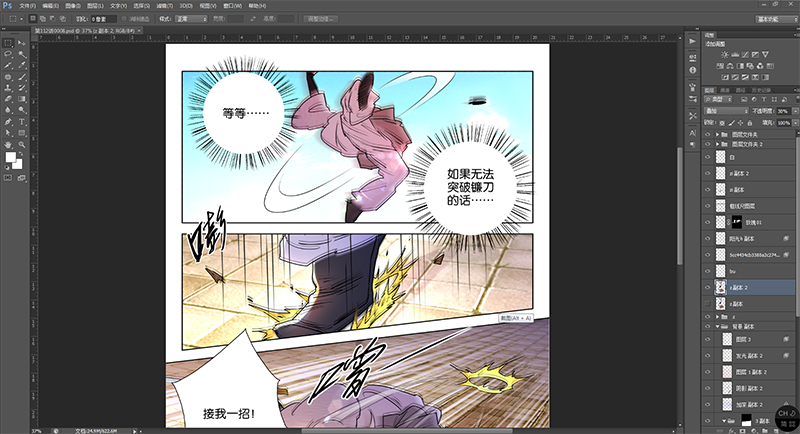
Task: Select the Gradient tool
Action: [21, 99]
